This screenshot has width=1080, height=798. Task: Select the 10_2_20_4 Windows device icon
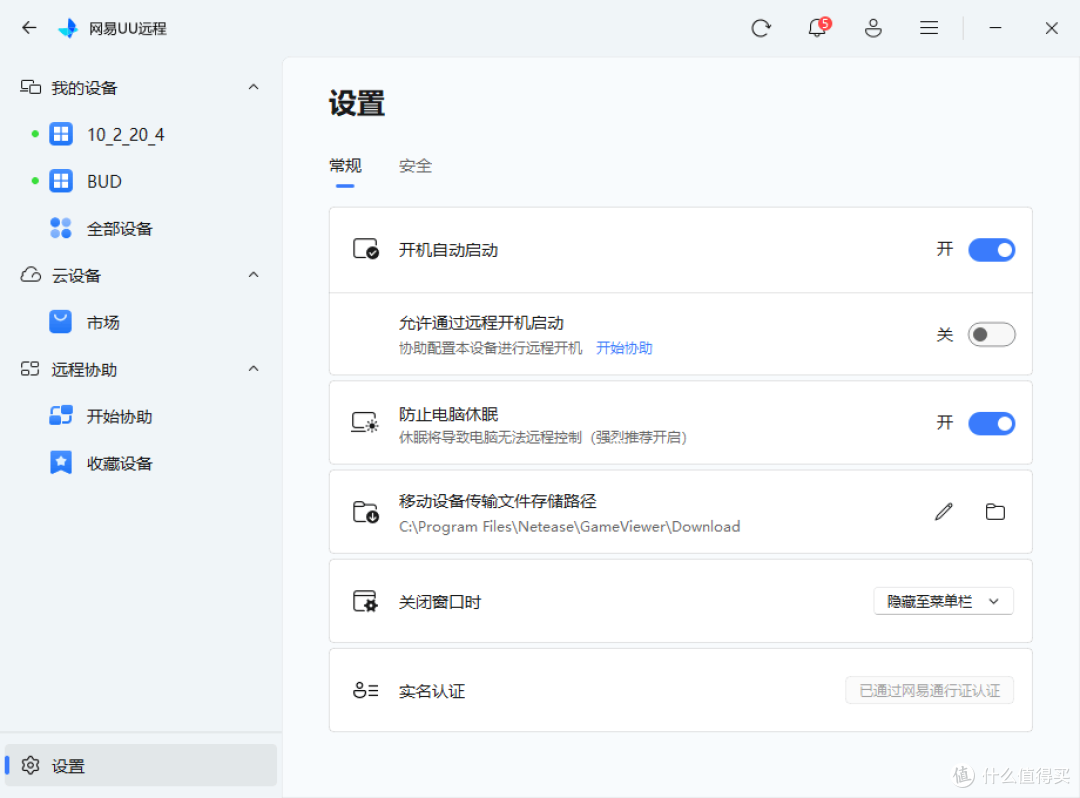pyautogui.click(x=61, y=134)
